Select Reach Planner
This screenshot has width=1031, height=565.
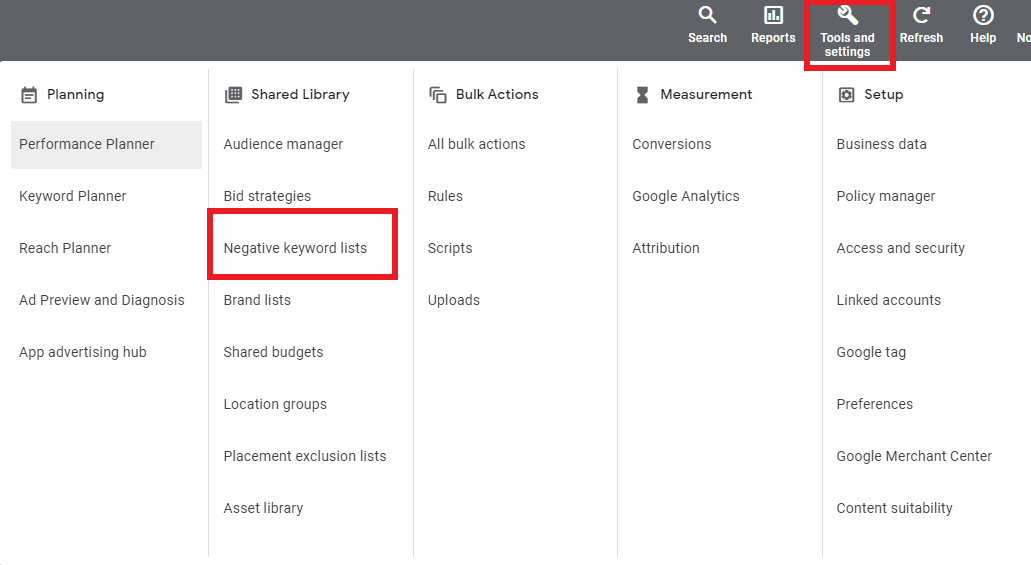65,248
